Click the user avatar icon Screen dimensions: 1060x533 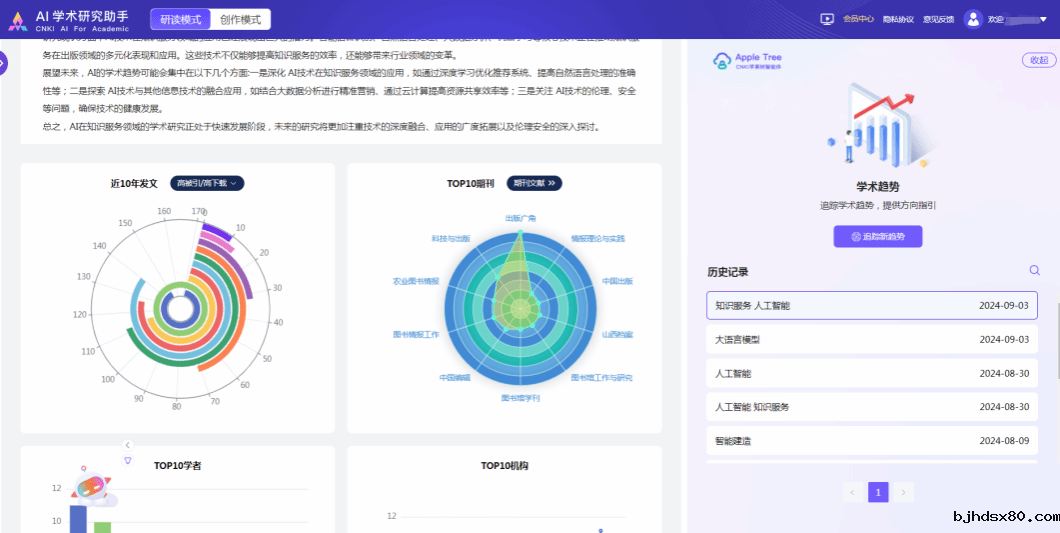(973, 19)
